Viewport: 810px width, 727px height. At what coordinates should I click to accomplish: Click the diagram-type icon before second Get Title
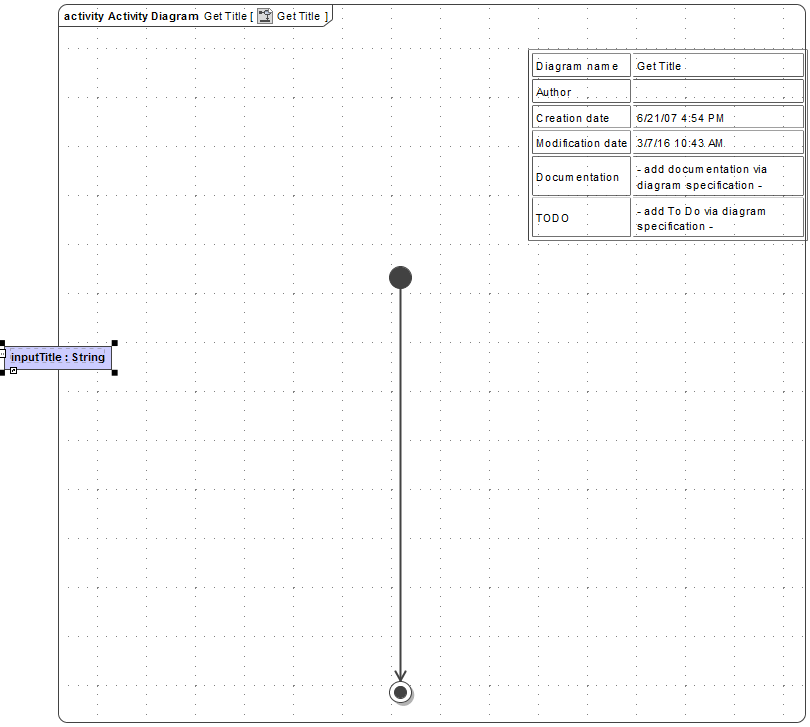pos(264,16)
